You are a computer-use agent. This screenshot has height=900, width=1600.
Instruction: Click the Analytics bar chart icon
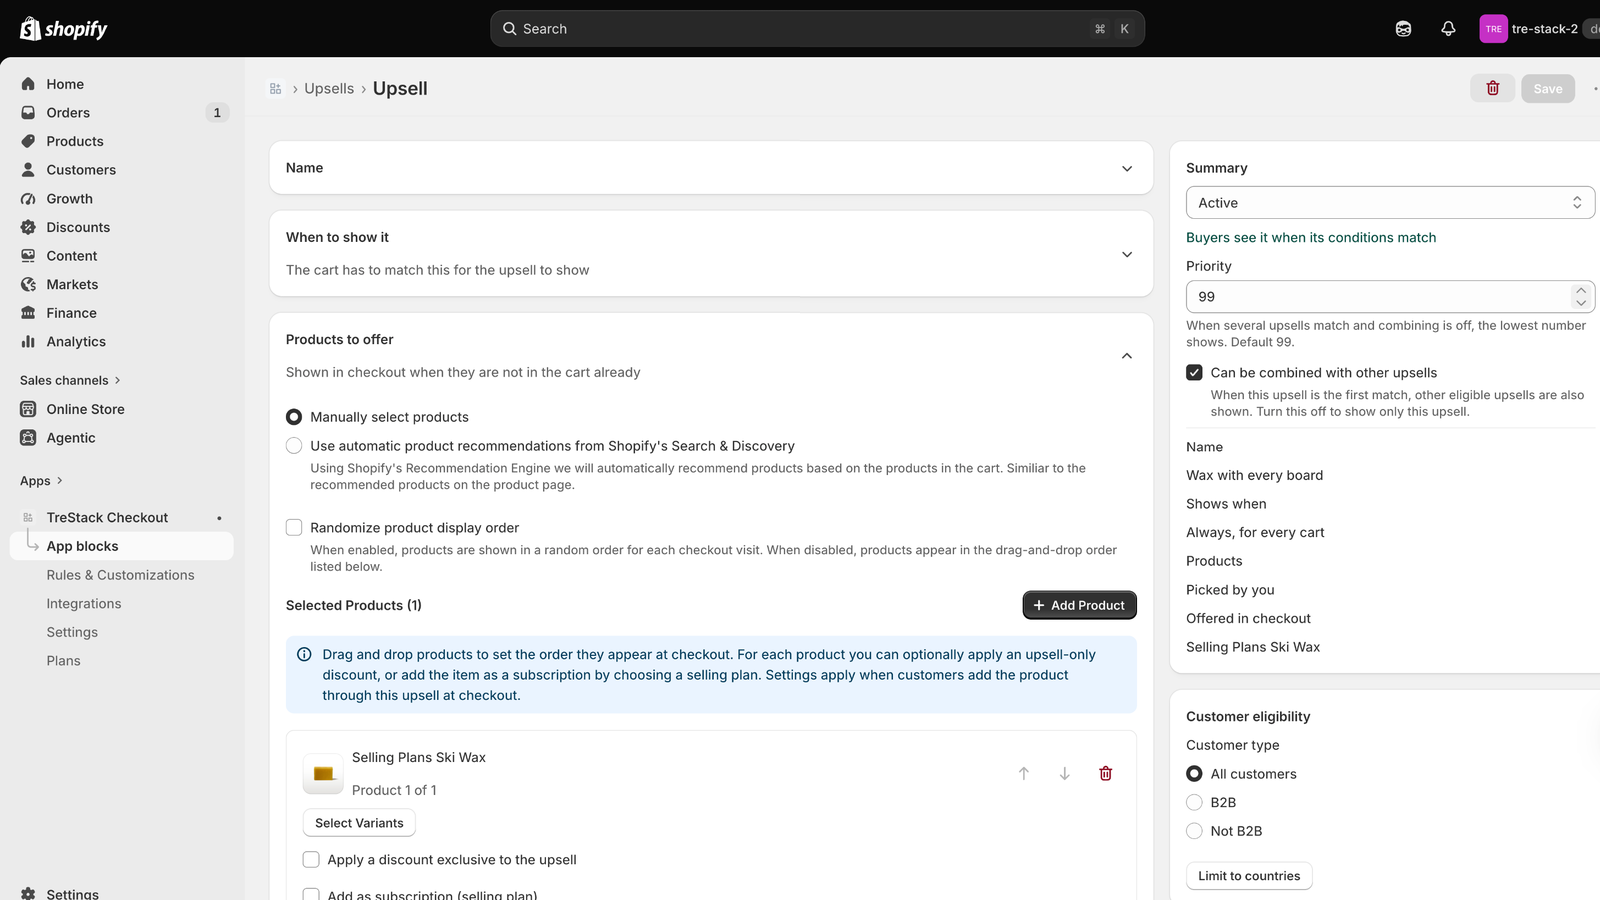[28, 341]
